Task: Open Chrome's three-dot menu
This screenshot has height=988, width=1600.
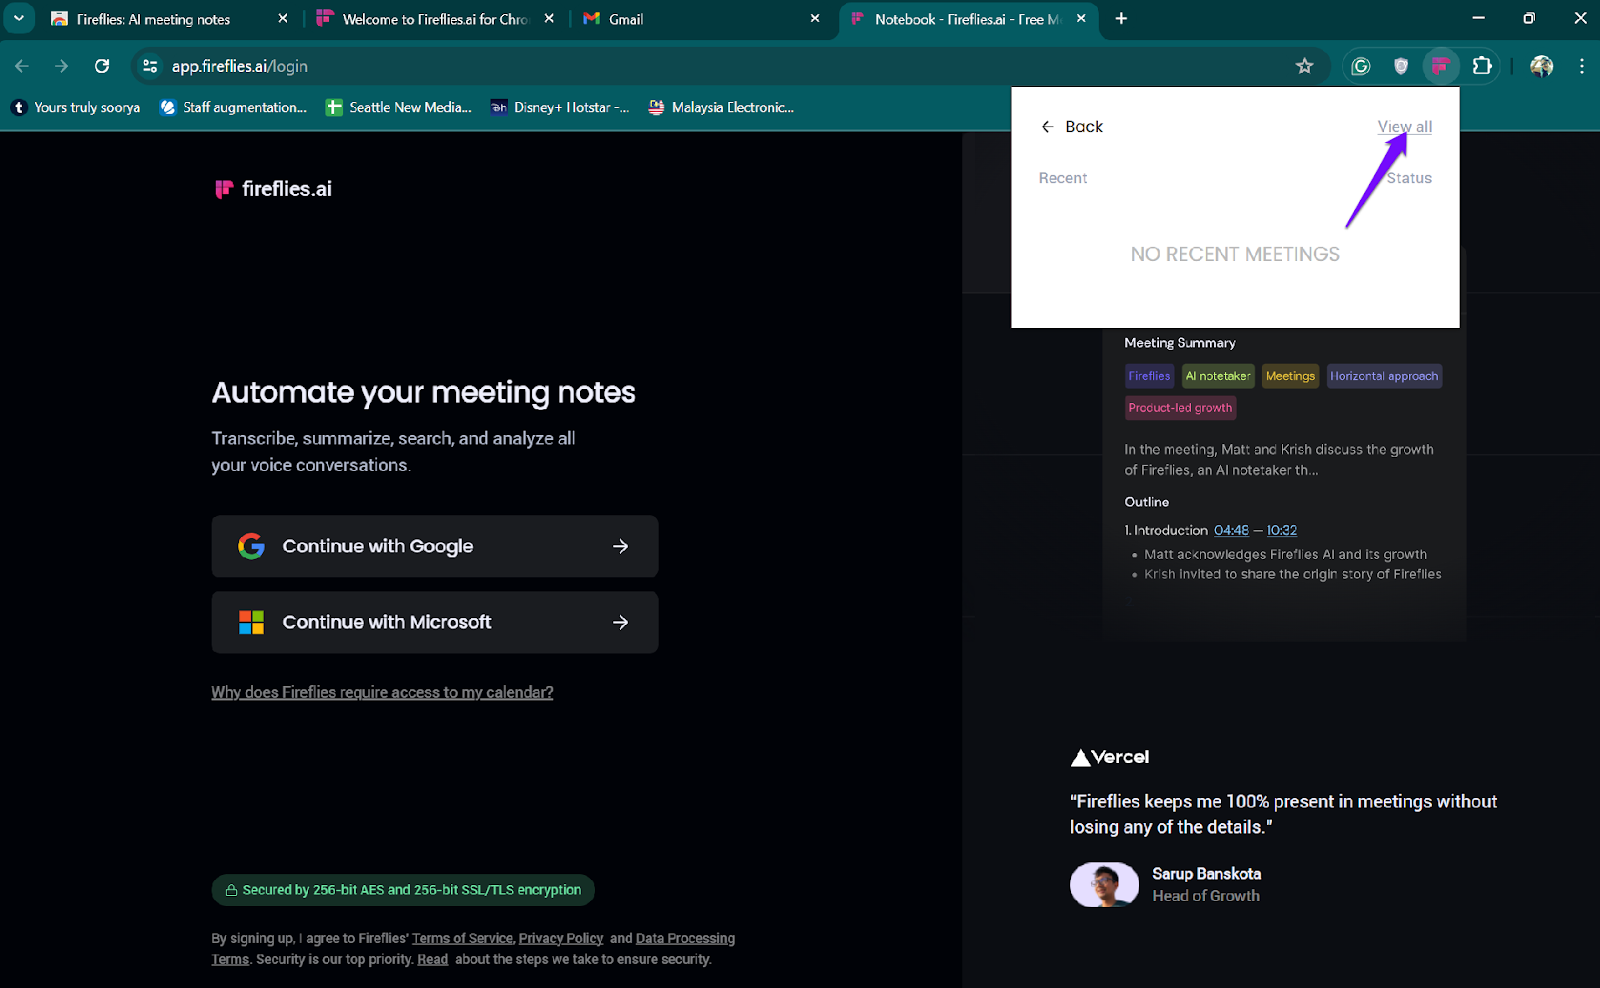Action: [1581, 66]
